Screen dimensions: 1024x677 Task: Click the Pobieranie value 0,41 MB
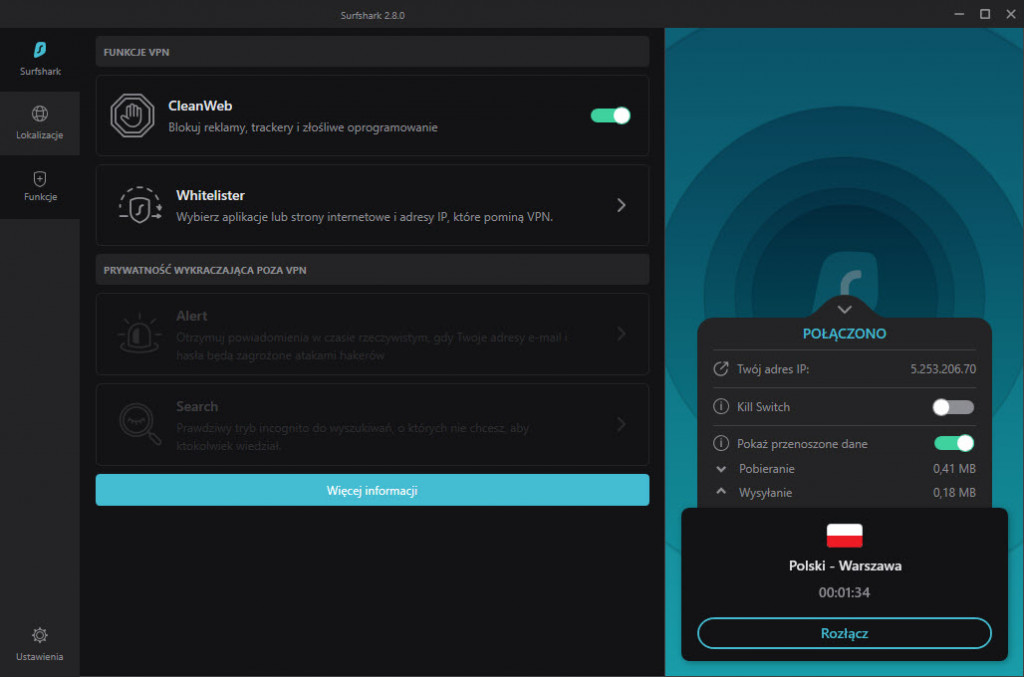[954, 469]
